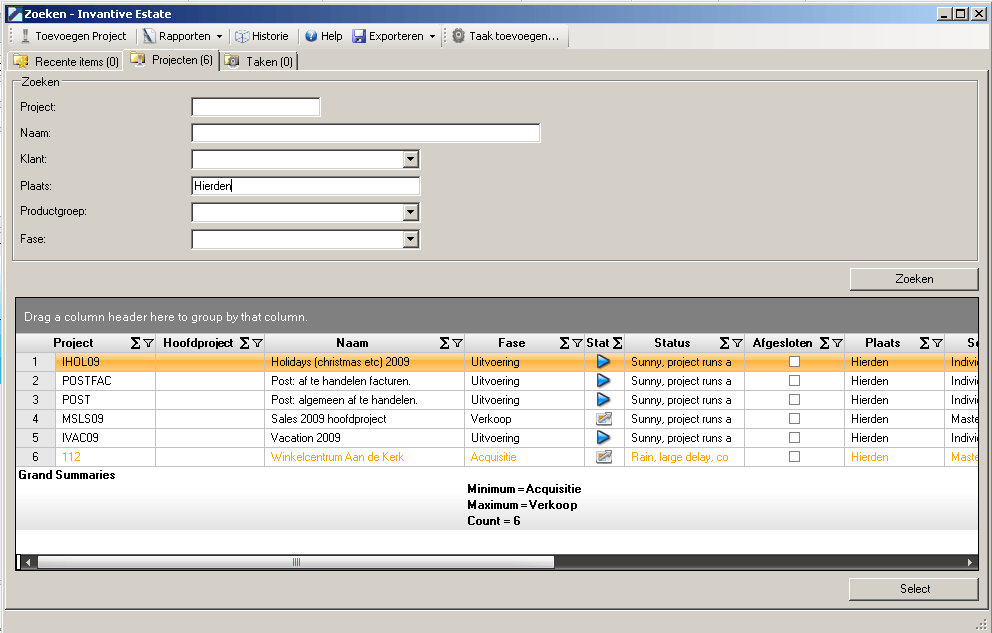Image resolution: width=992 pixels, height=633 pixels.
Task: Click the filter icon in Status column header
Action: click(738, 343)
